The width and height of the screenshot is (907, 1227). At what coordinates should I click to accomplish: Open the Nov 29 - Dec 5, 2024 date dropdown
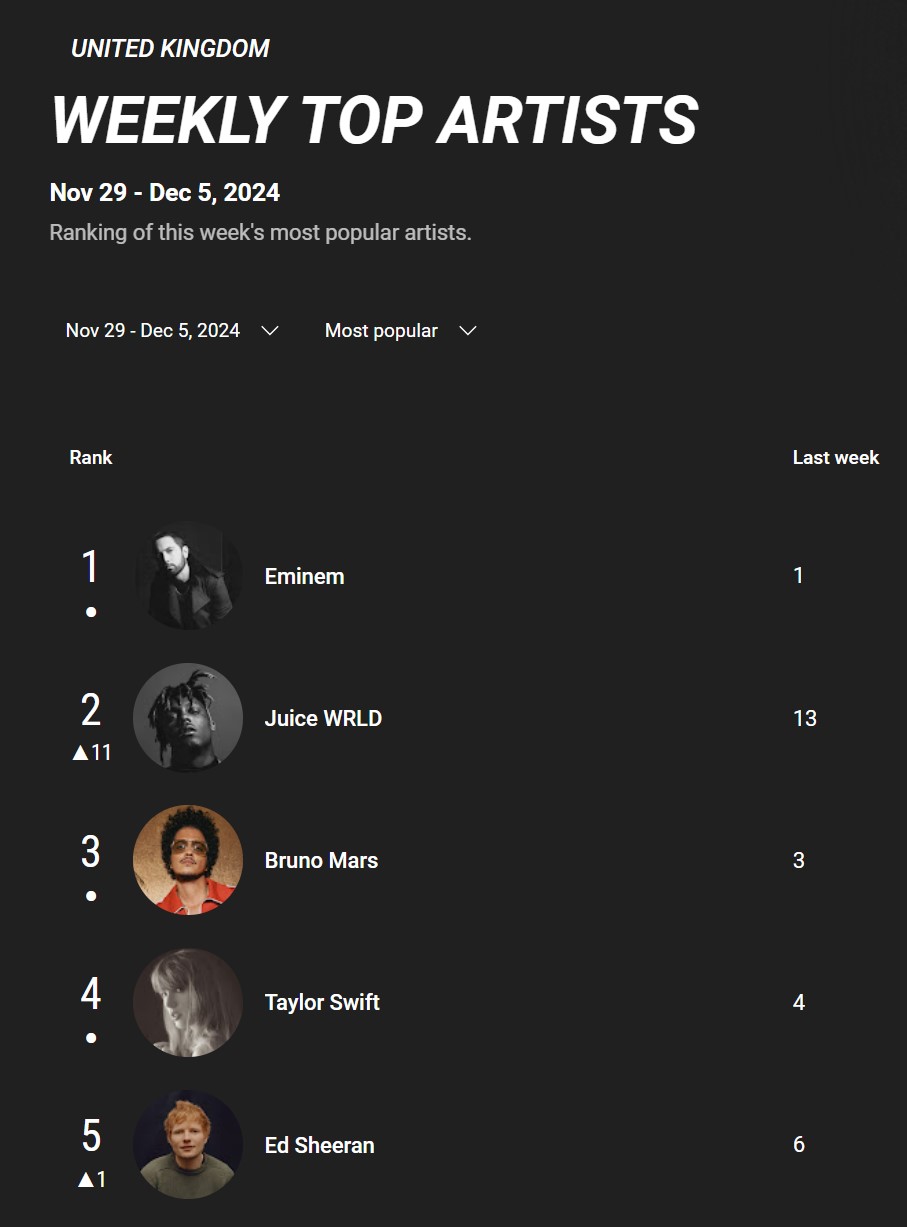point(171,331)
